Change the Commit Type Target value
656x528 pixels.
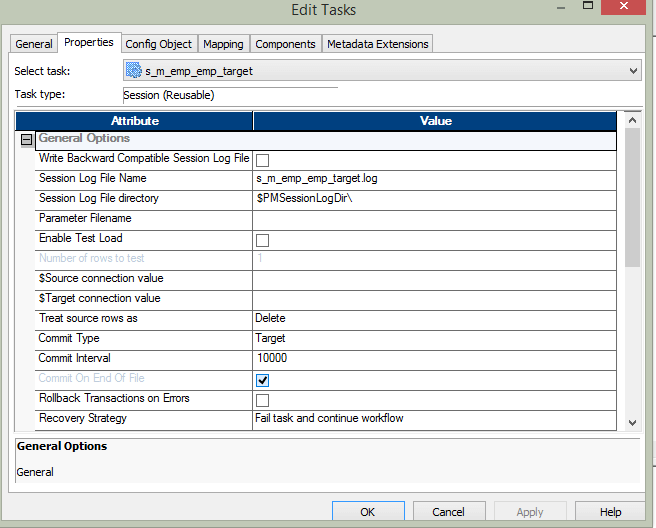point(434,338)
